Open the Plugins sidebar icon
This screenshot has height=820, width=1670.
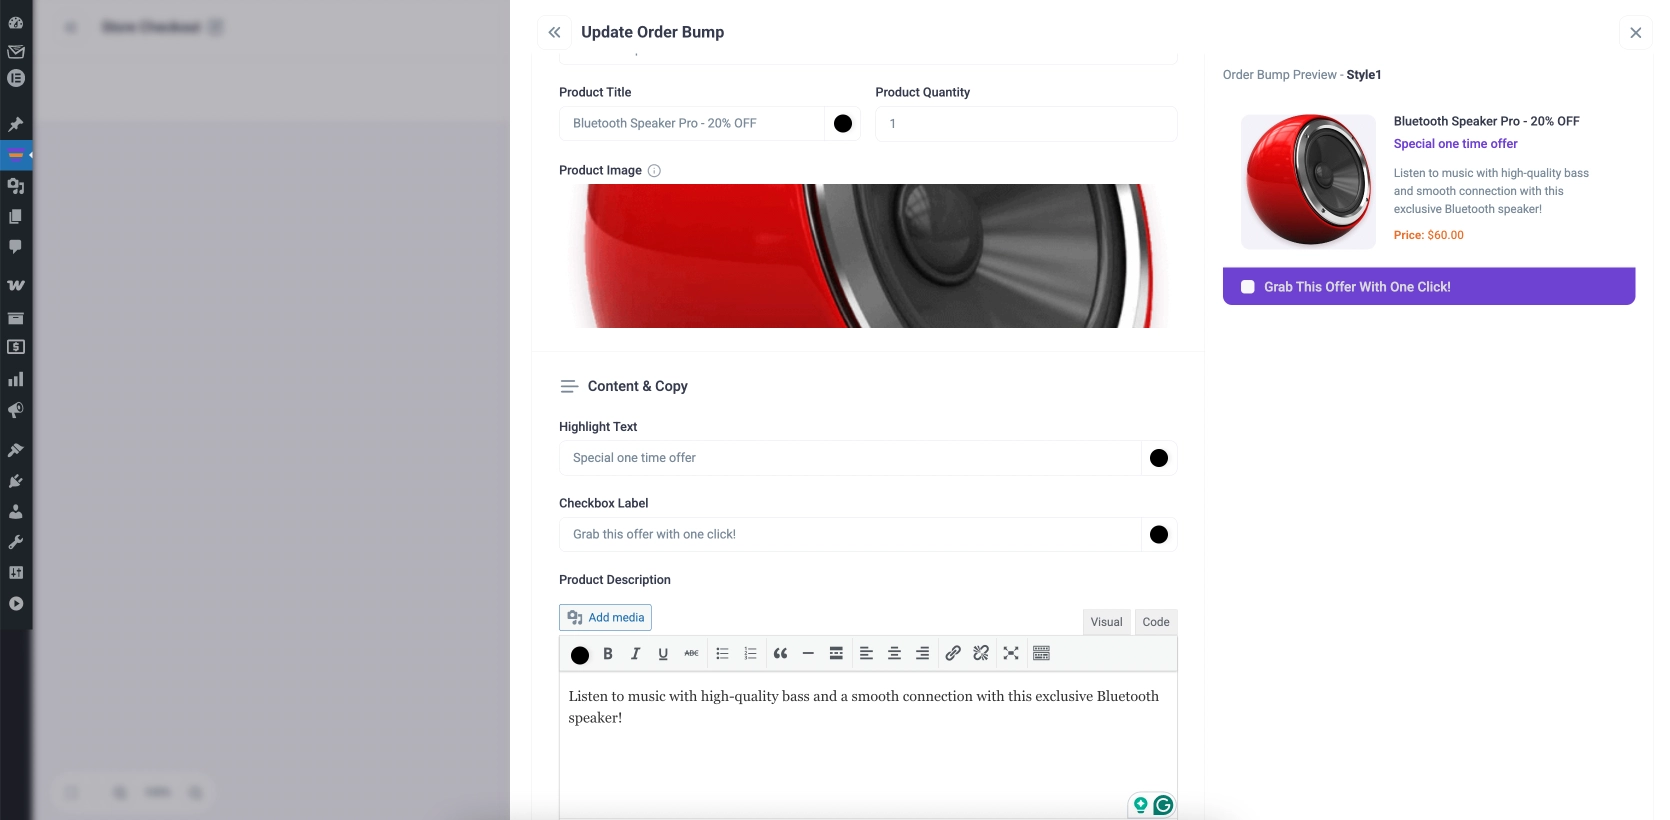tap(16, 481)
